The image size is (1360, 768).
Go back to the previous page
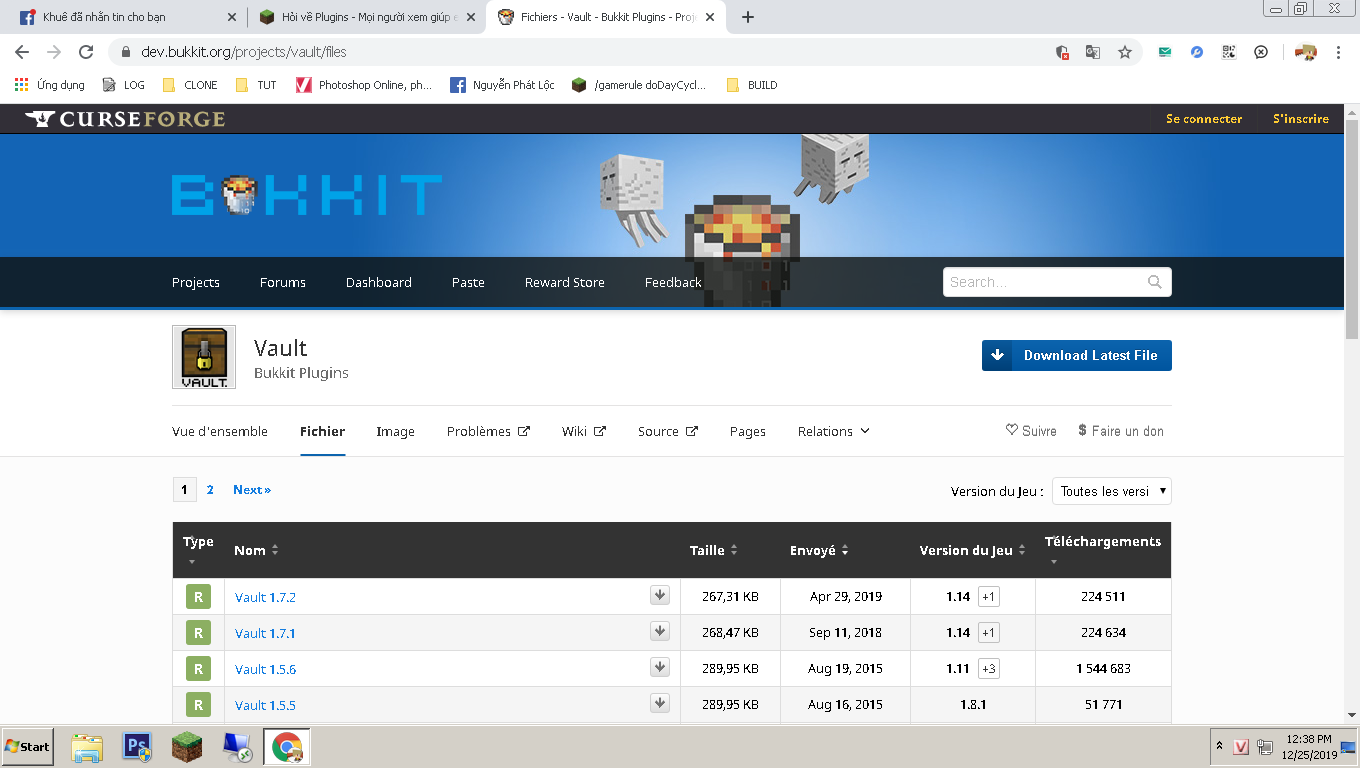22,52
